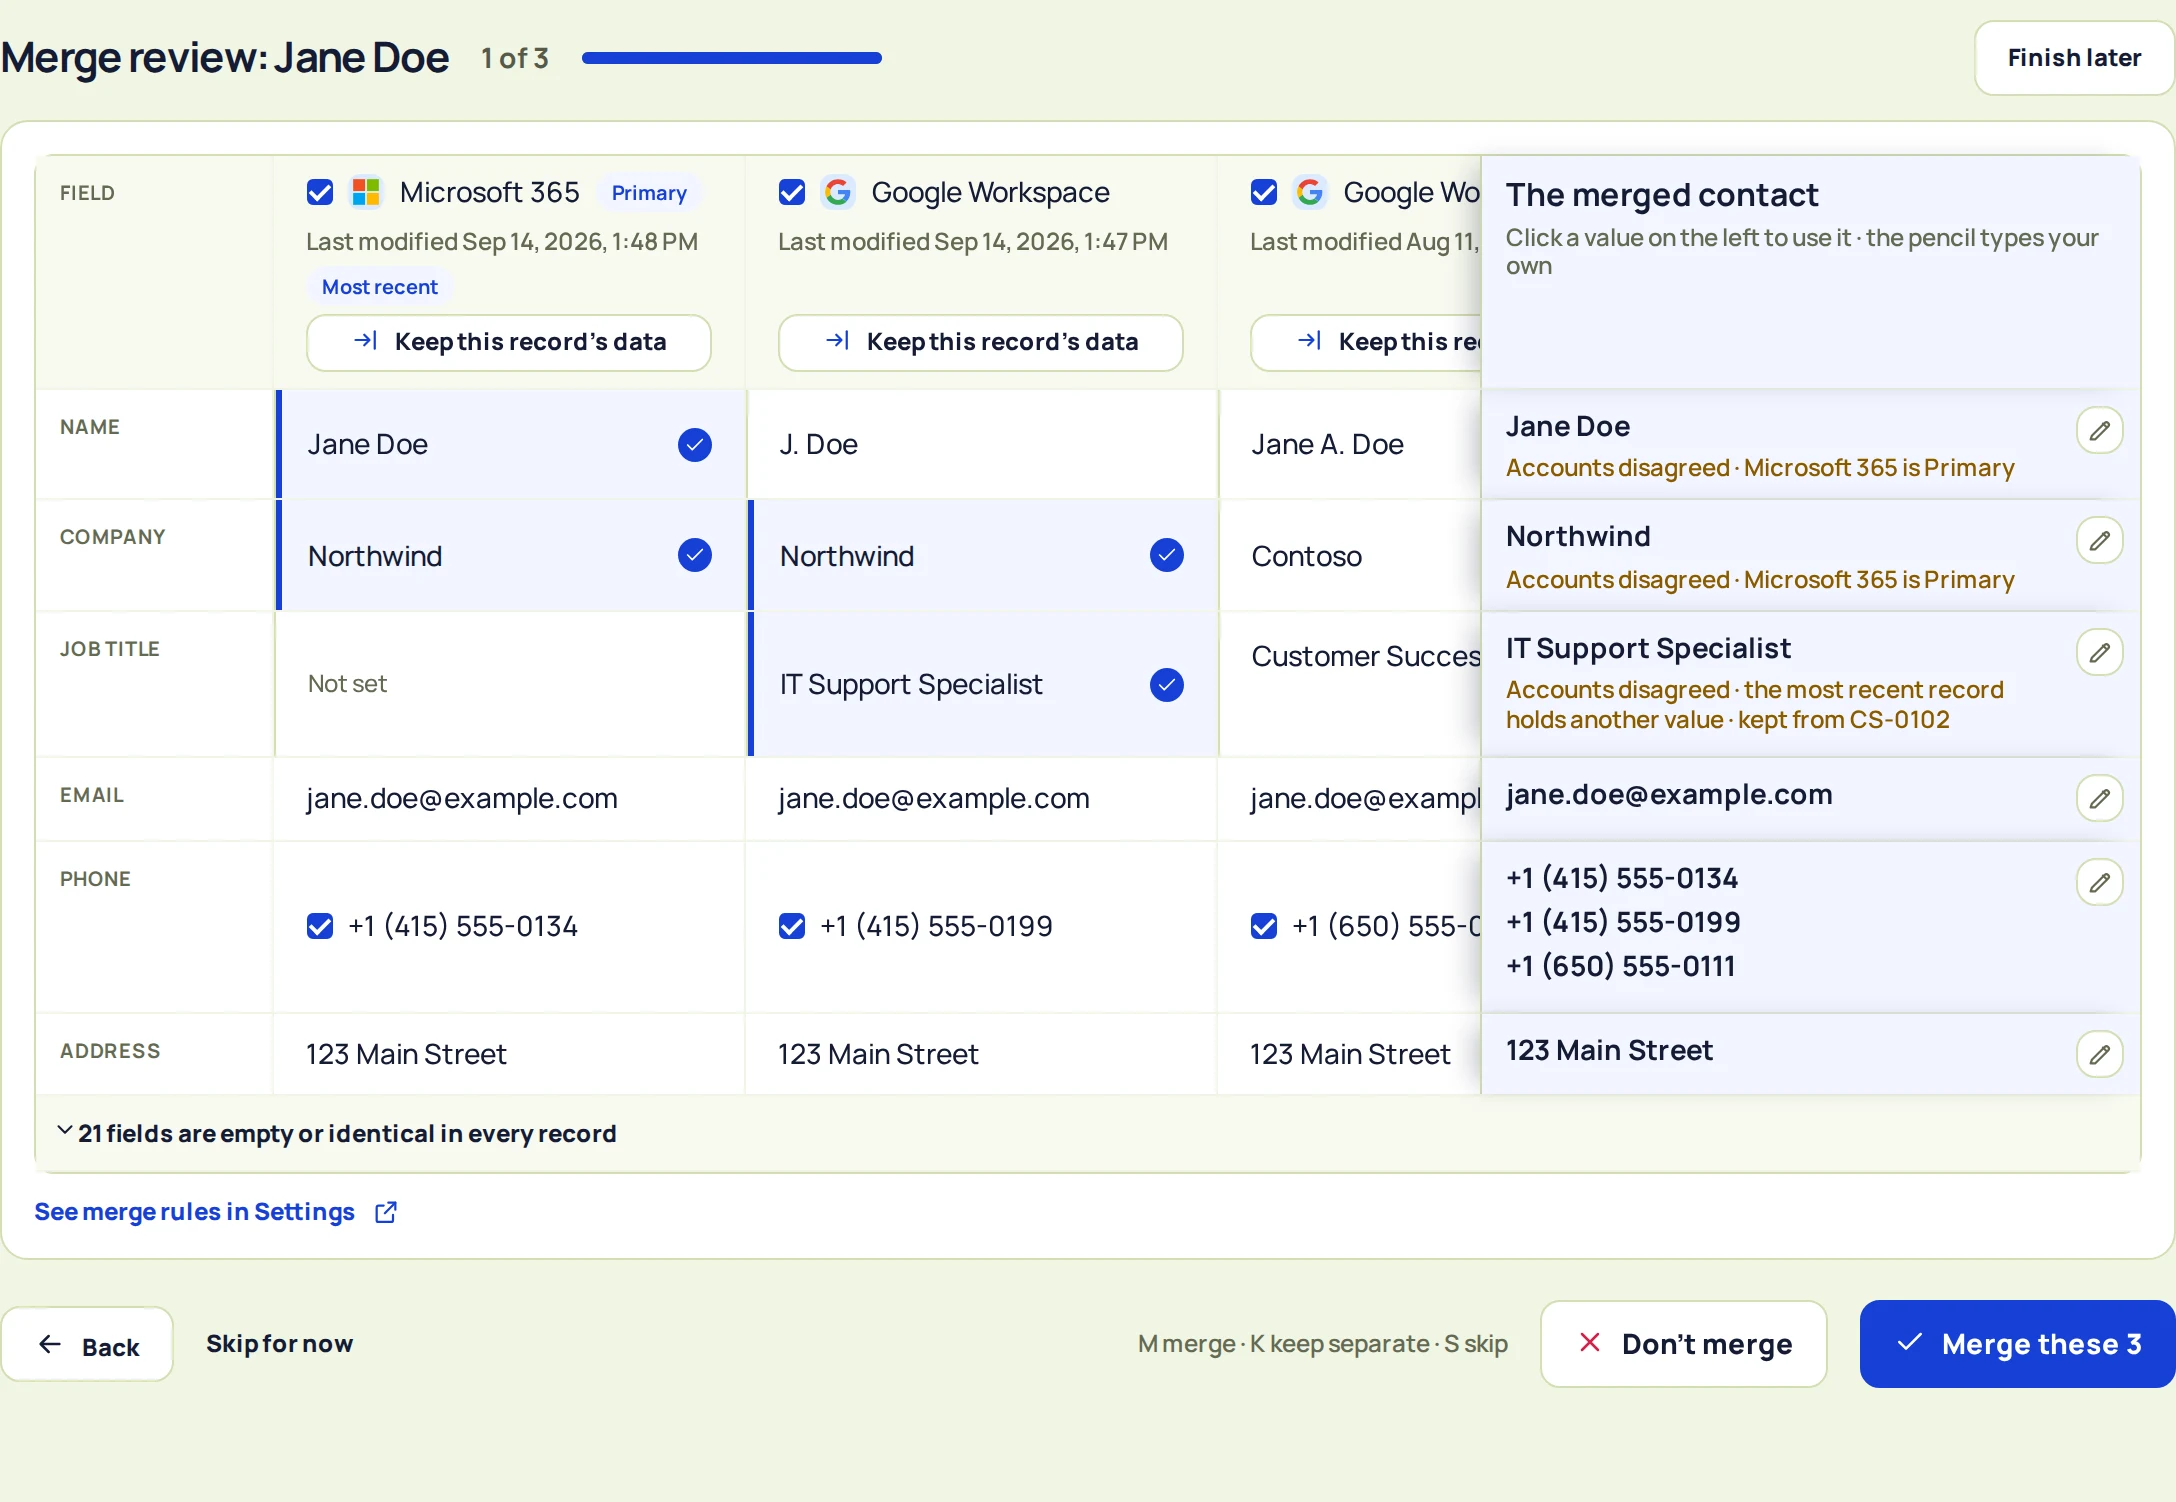This screenshot has height=1502, width=2176.
Task: Edit merged phone numbers with pencil
Action: [x=2099, y=883]
